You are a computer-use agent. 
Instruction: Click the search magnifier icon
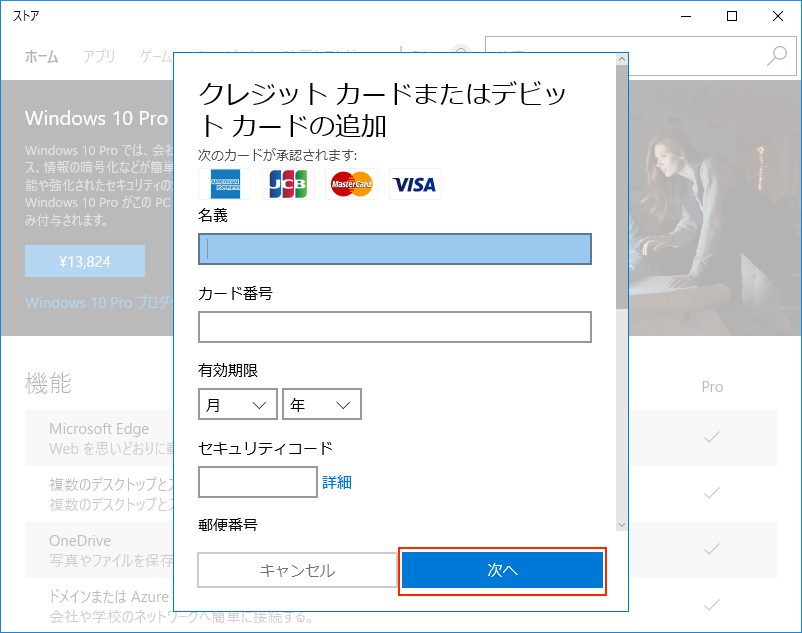click(777, 56)
